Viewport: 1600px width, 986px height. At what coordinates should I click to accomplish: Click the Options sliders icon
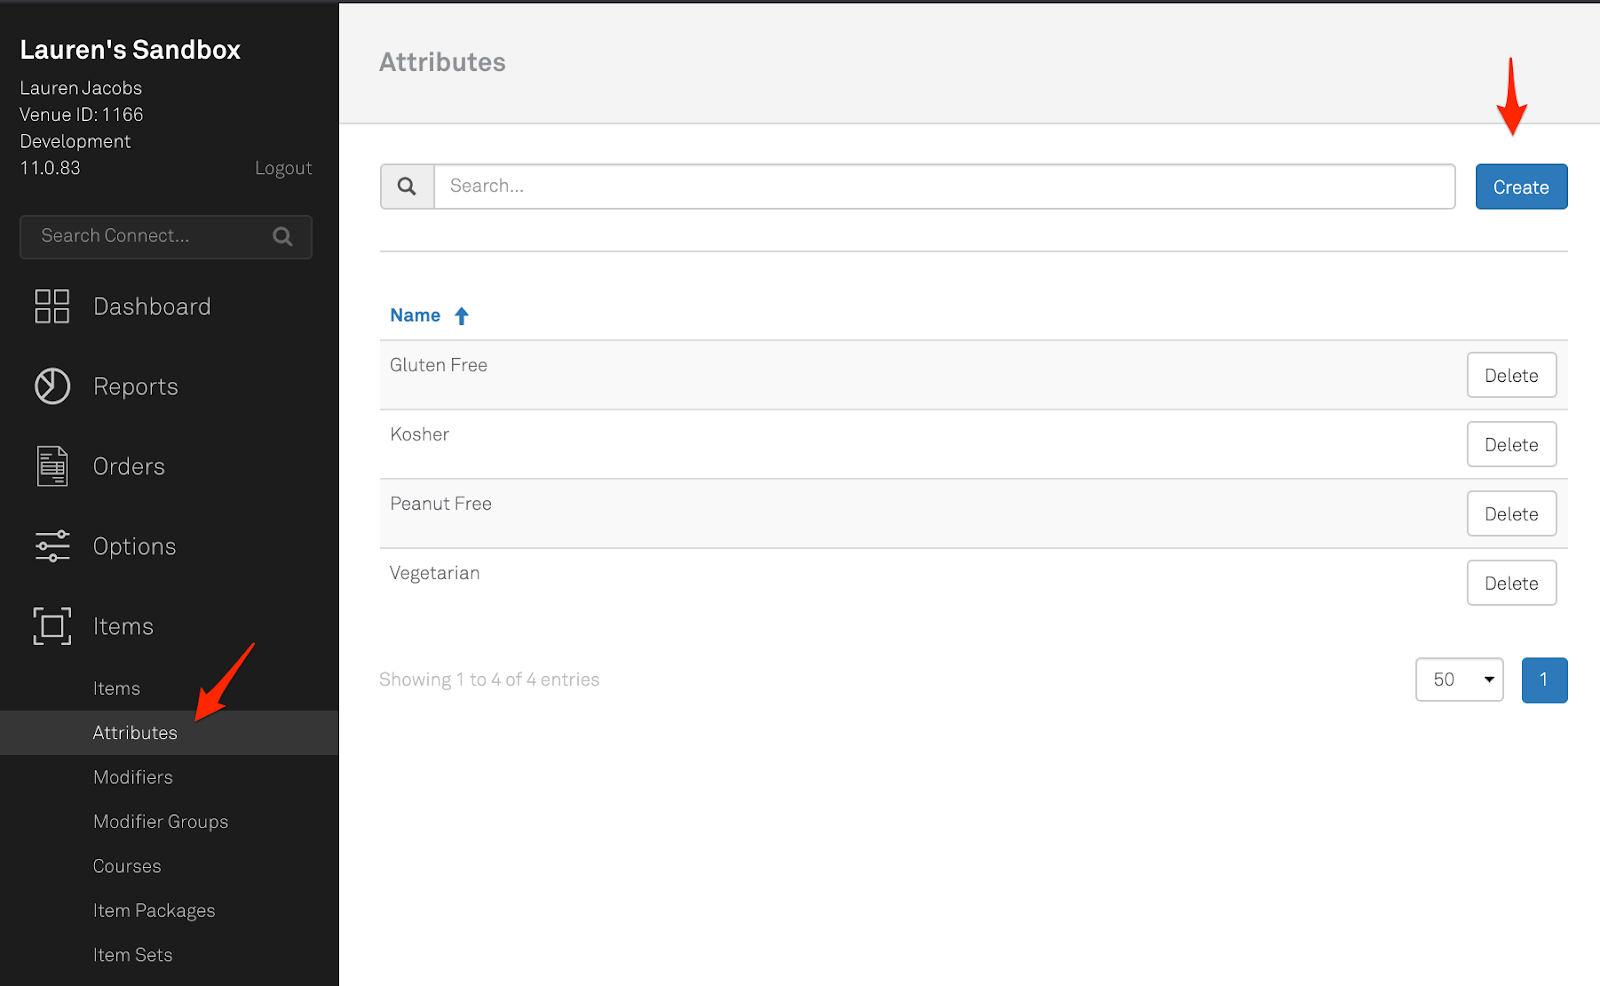[x=52, y=546]
